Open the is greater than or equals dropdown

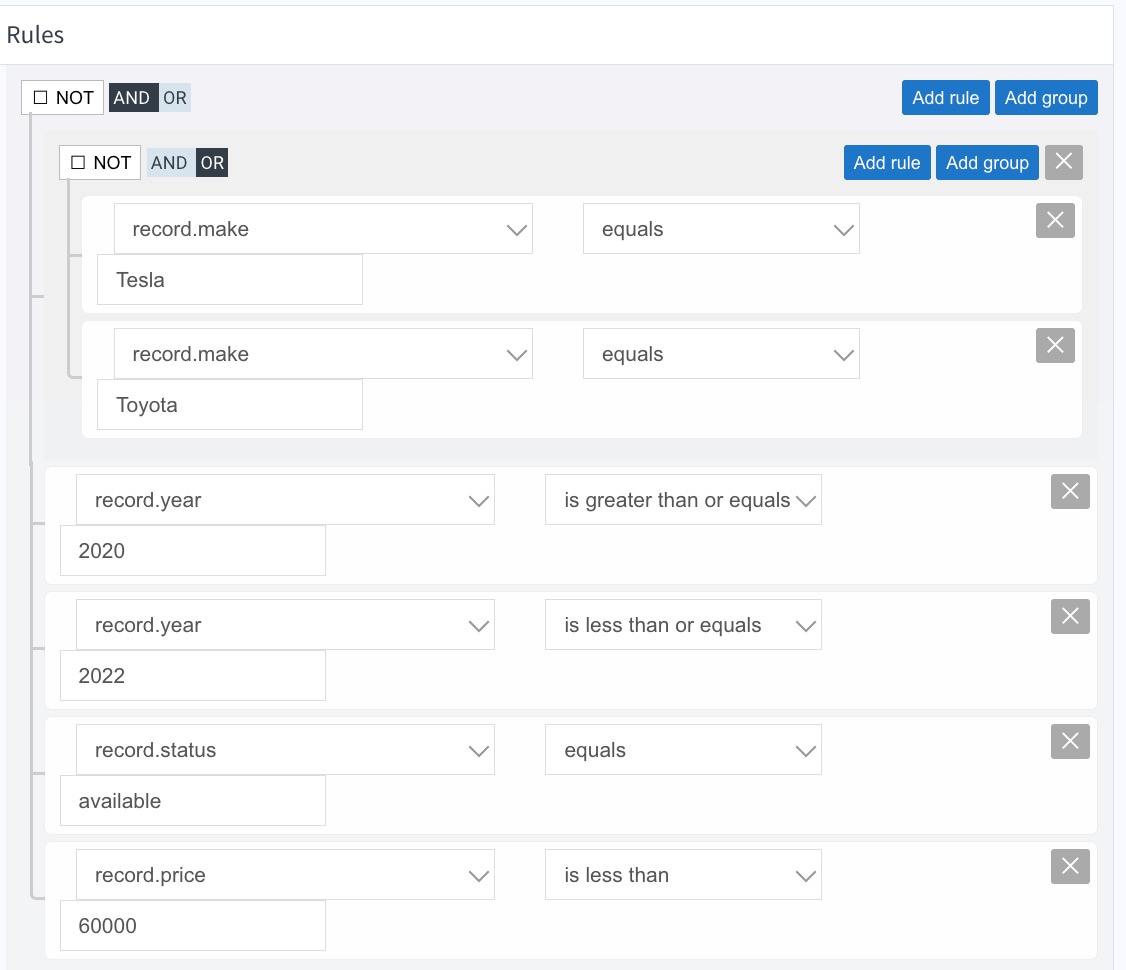coord(683,499)
